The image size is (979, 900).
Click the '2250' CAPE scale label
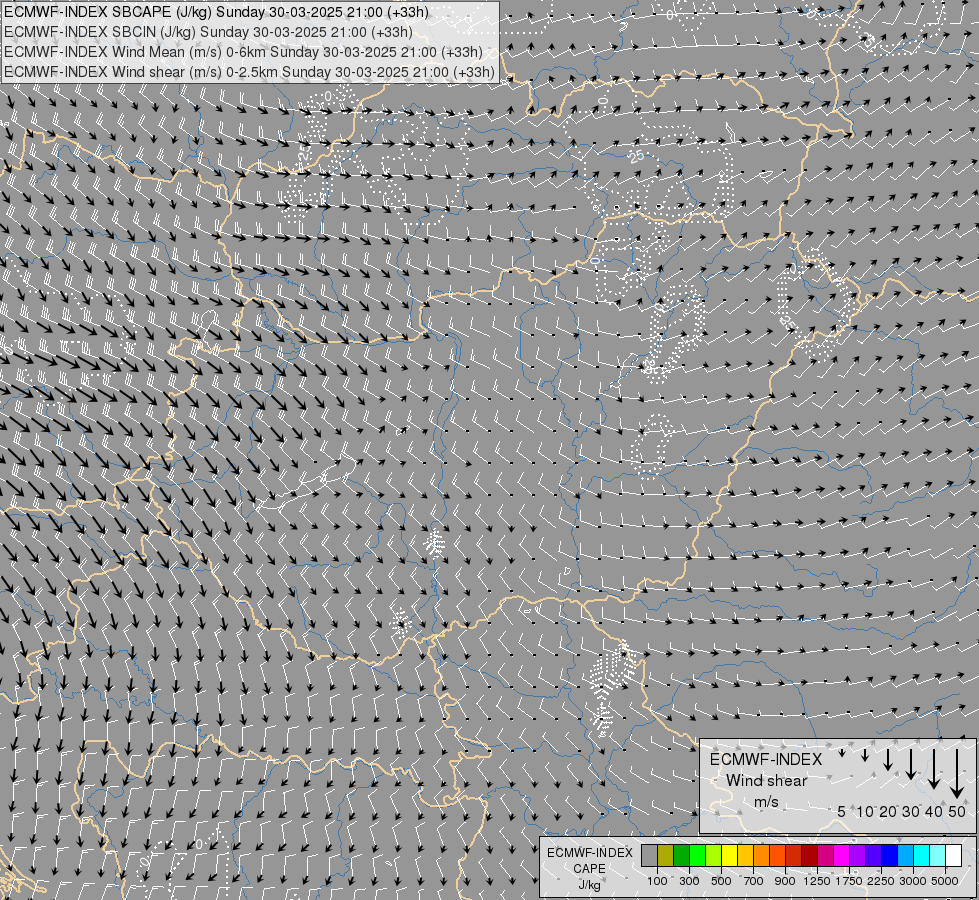click(881, 881)
